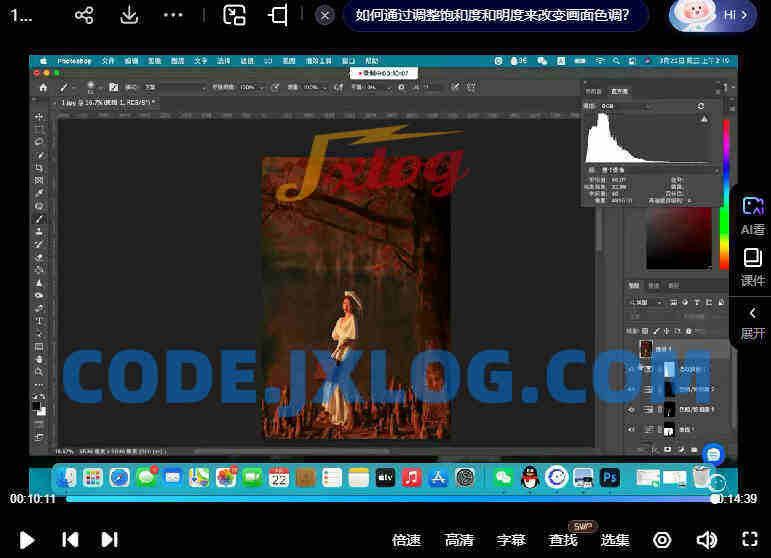Play the paused video
Viewport: 771px width, 558px height.
point(27,540)
